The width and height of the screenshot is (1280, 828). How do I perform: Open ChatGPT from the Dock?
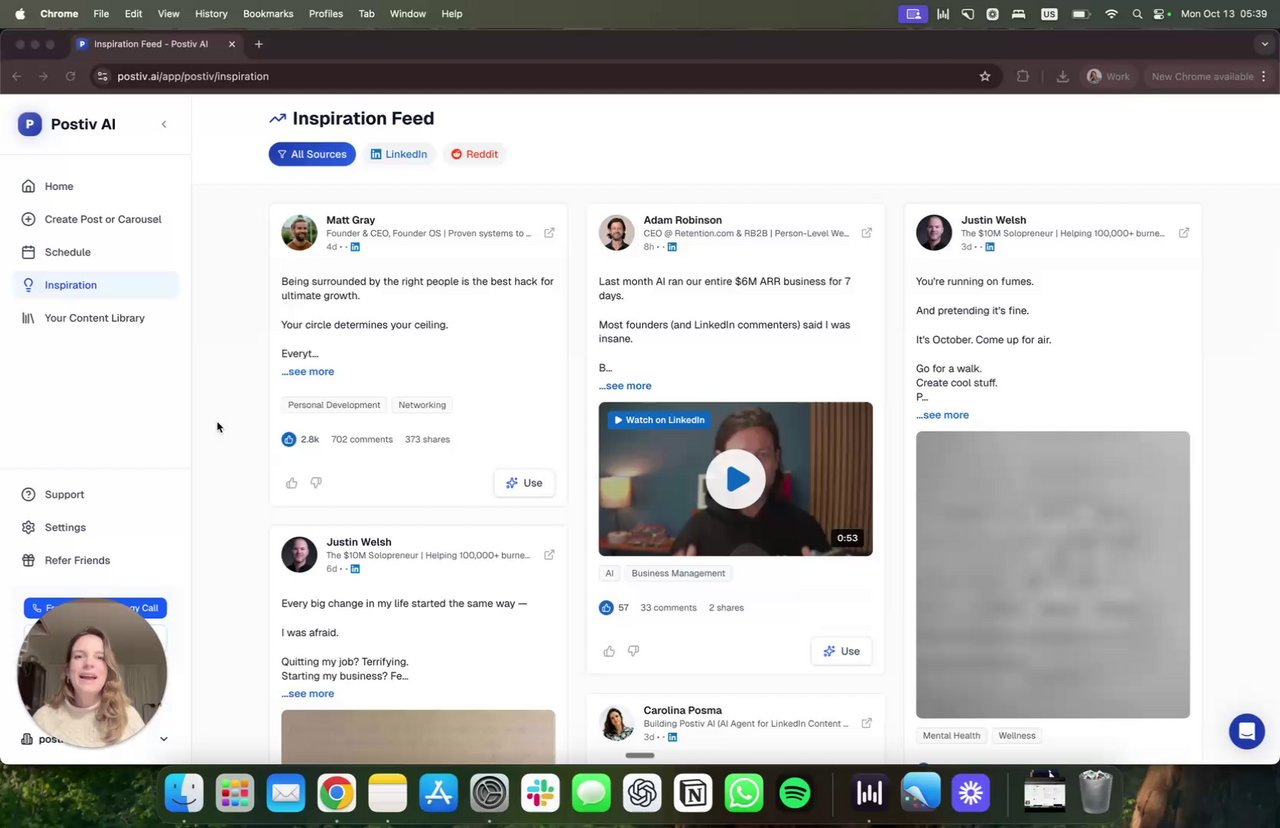click(642, 793)
